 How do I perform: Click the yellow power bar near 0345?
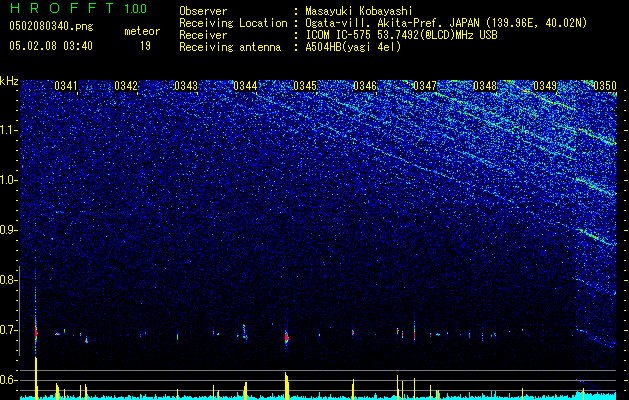click(x=287, y=386)
